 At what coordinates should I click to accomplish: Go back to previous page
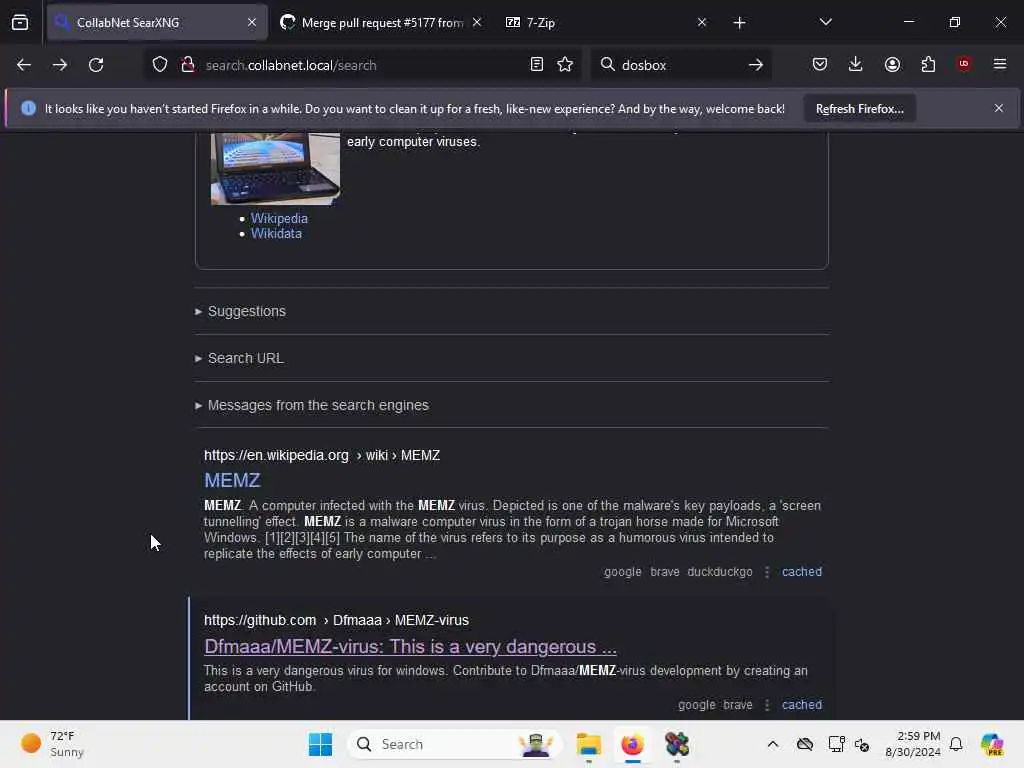pyautogui.click(x=24, y=65)
